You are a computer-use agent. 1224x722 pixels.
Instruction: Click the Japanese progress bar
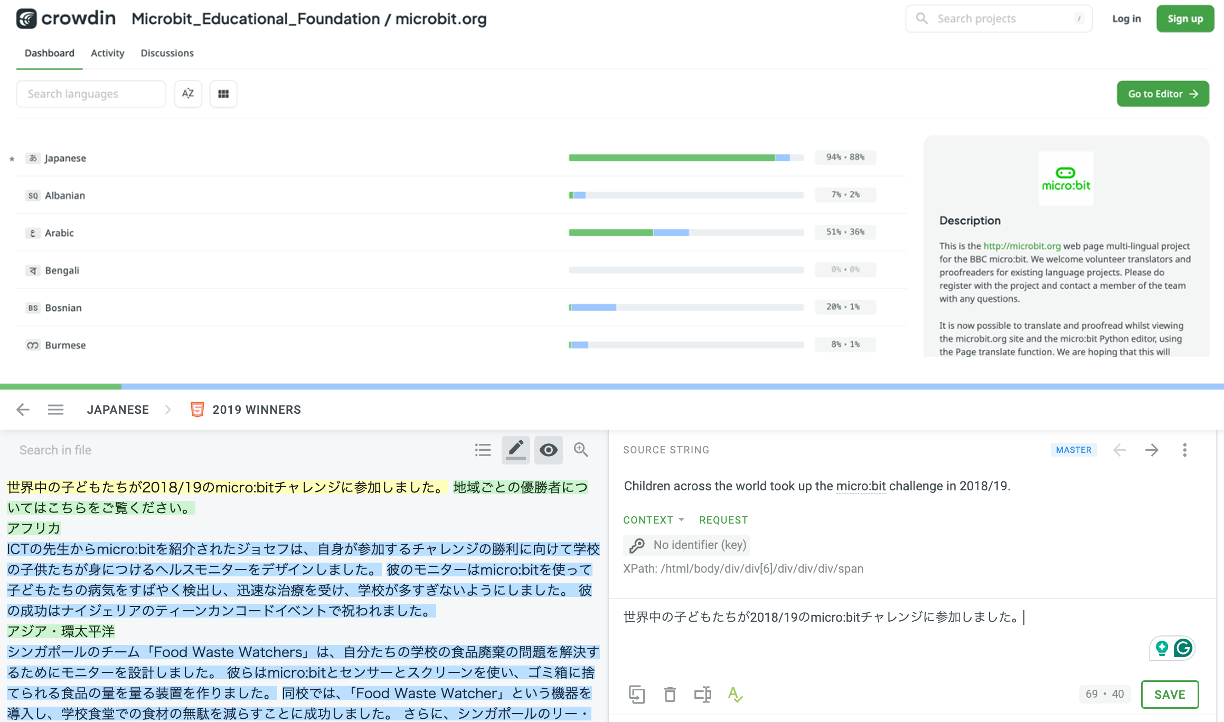686,158
